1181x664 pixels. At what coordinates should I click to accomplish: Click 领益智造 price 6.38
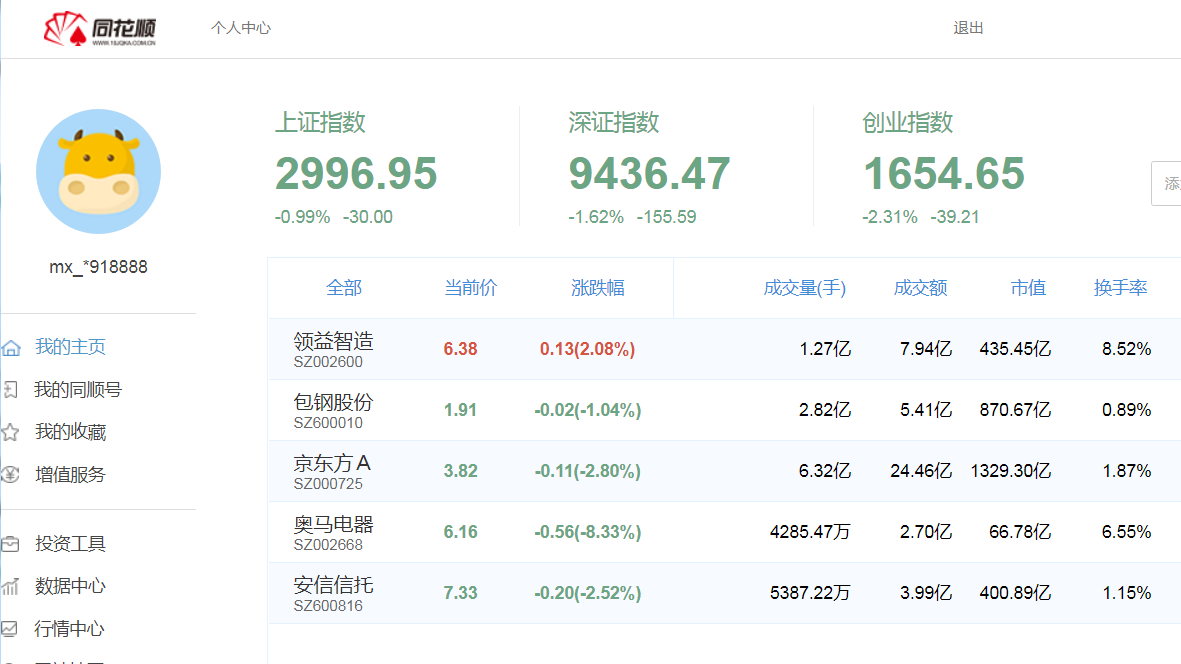tap(460, 349)
